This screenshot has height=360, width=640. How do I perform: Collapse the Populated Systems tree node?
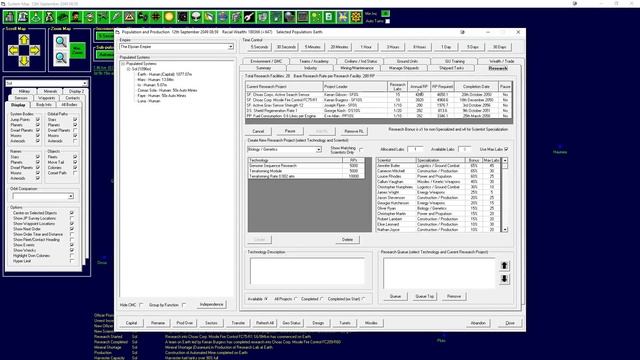point(123,64)
